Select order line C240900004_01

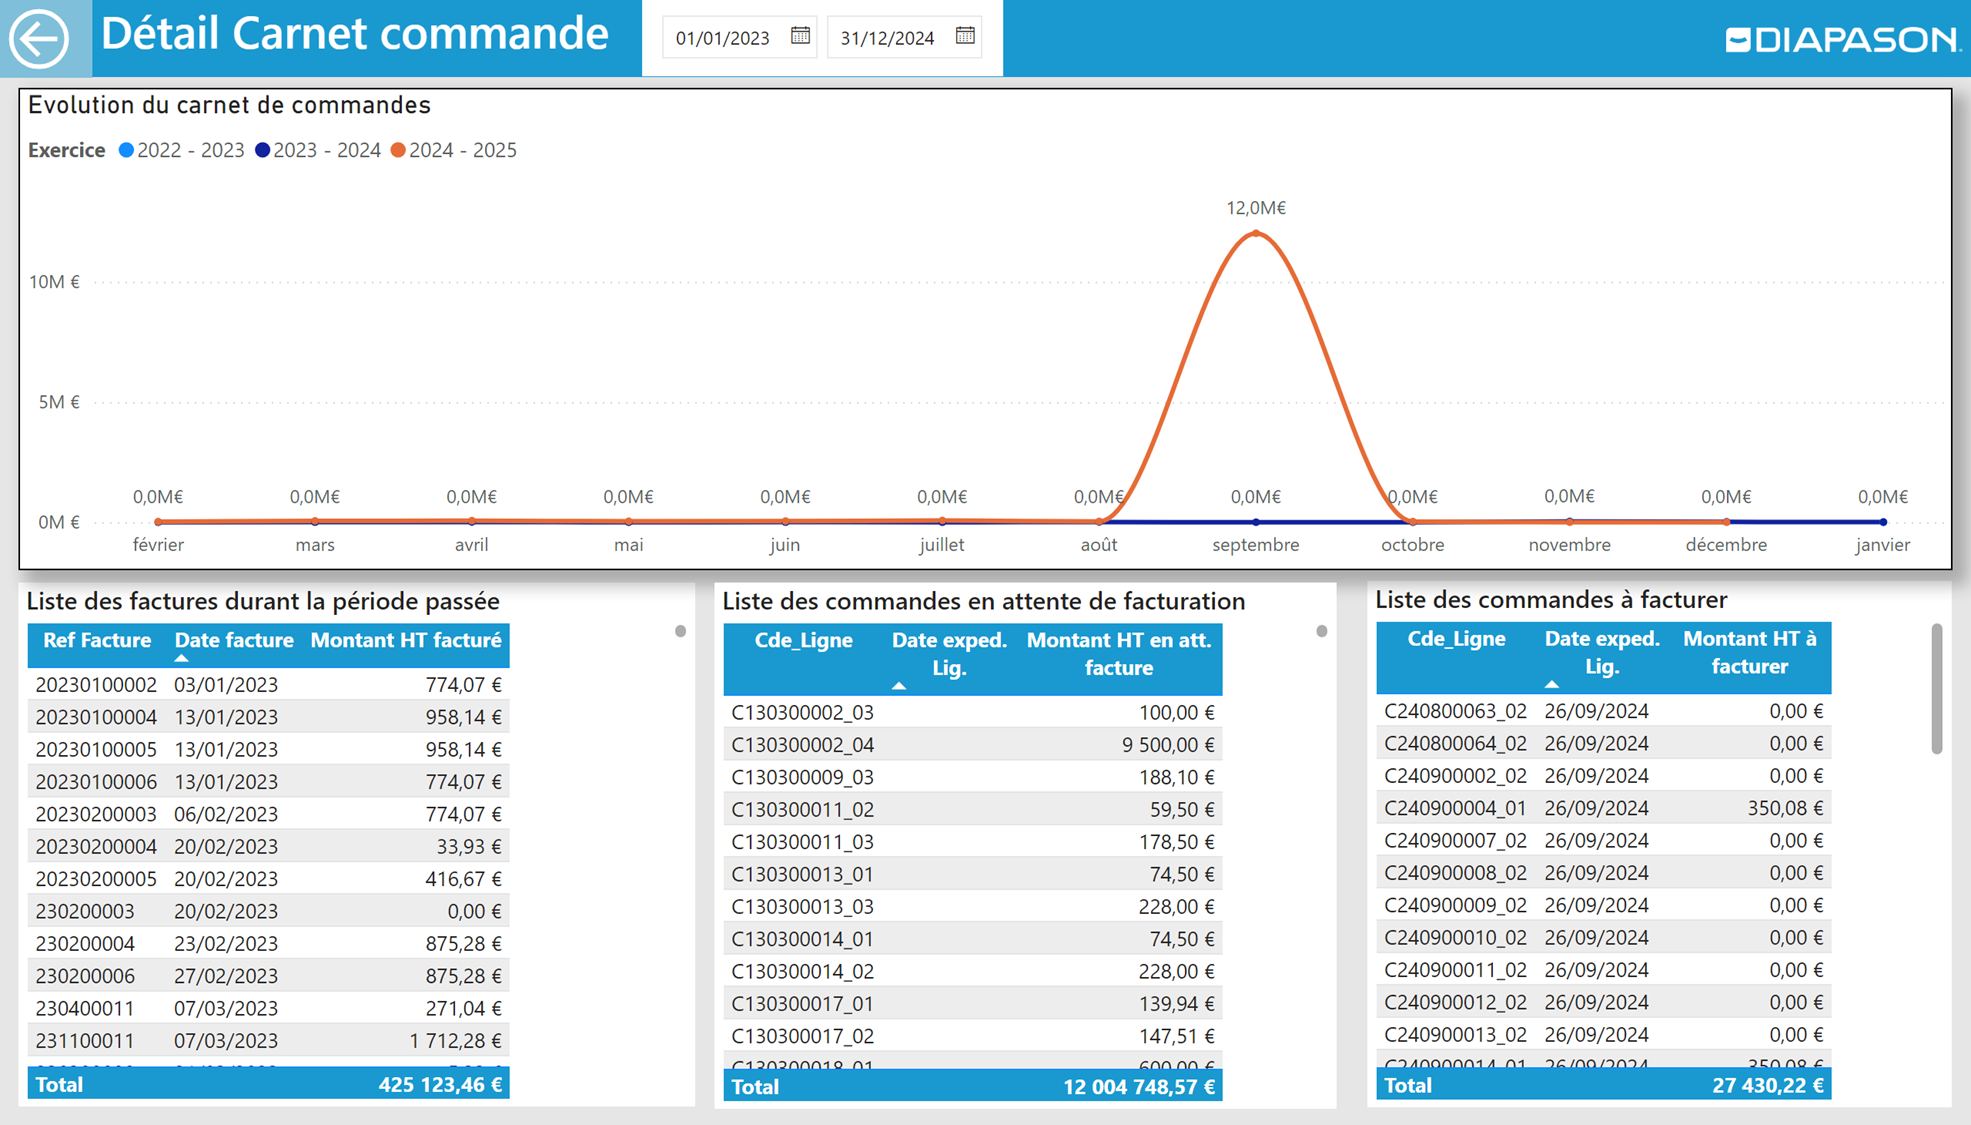point(1603,808)
